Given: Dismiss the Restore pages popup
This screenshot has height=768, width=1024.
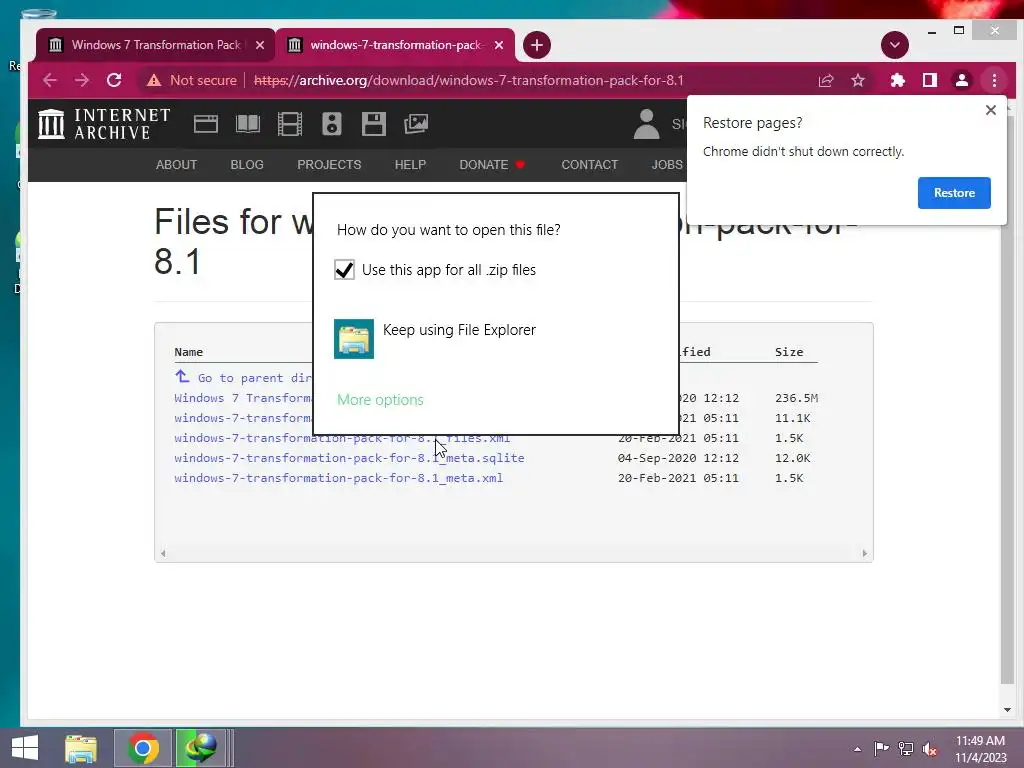Looking at the screenshot, I should point(991,110).
